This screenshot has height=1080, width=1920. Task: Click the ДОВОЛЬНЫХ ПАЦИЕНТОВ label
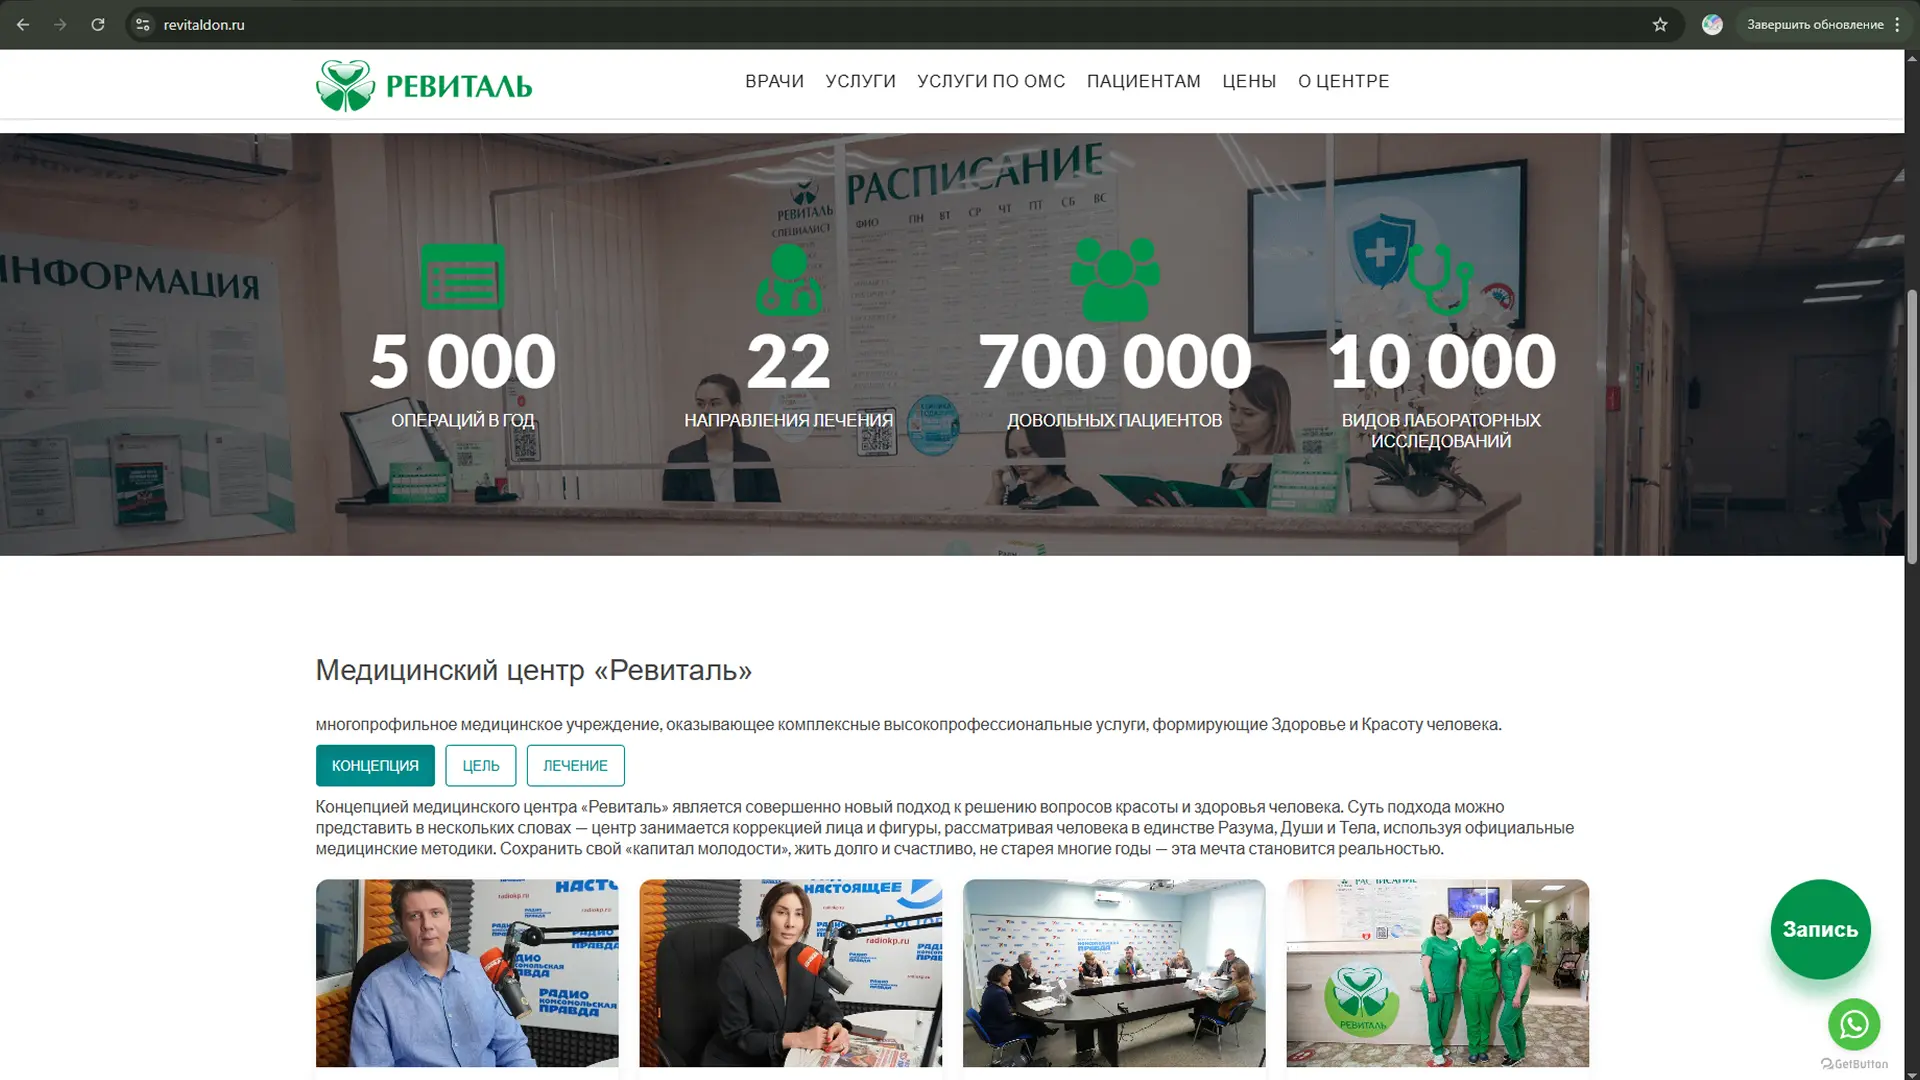[x=1114, y=420]
